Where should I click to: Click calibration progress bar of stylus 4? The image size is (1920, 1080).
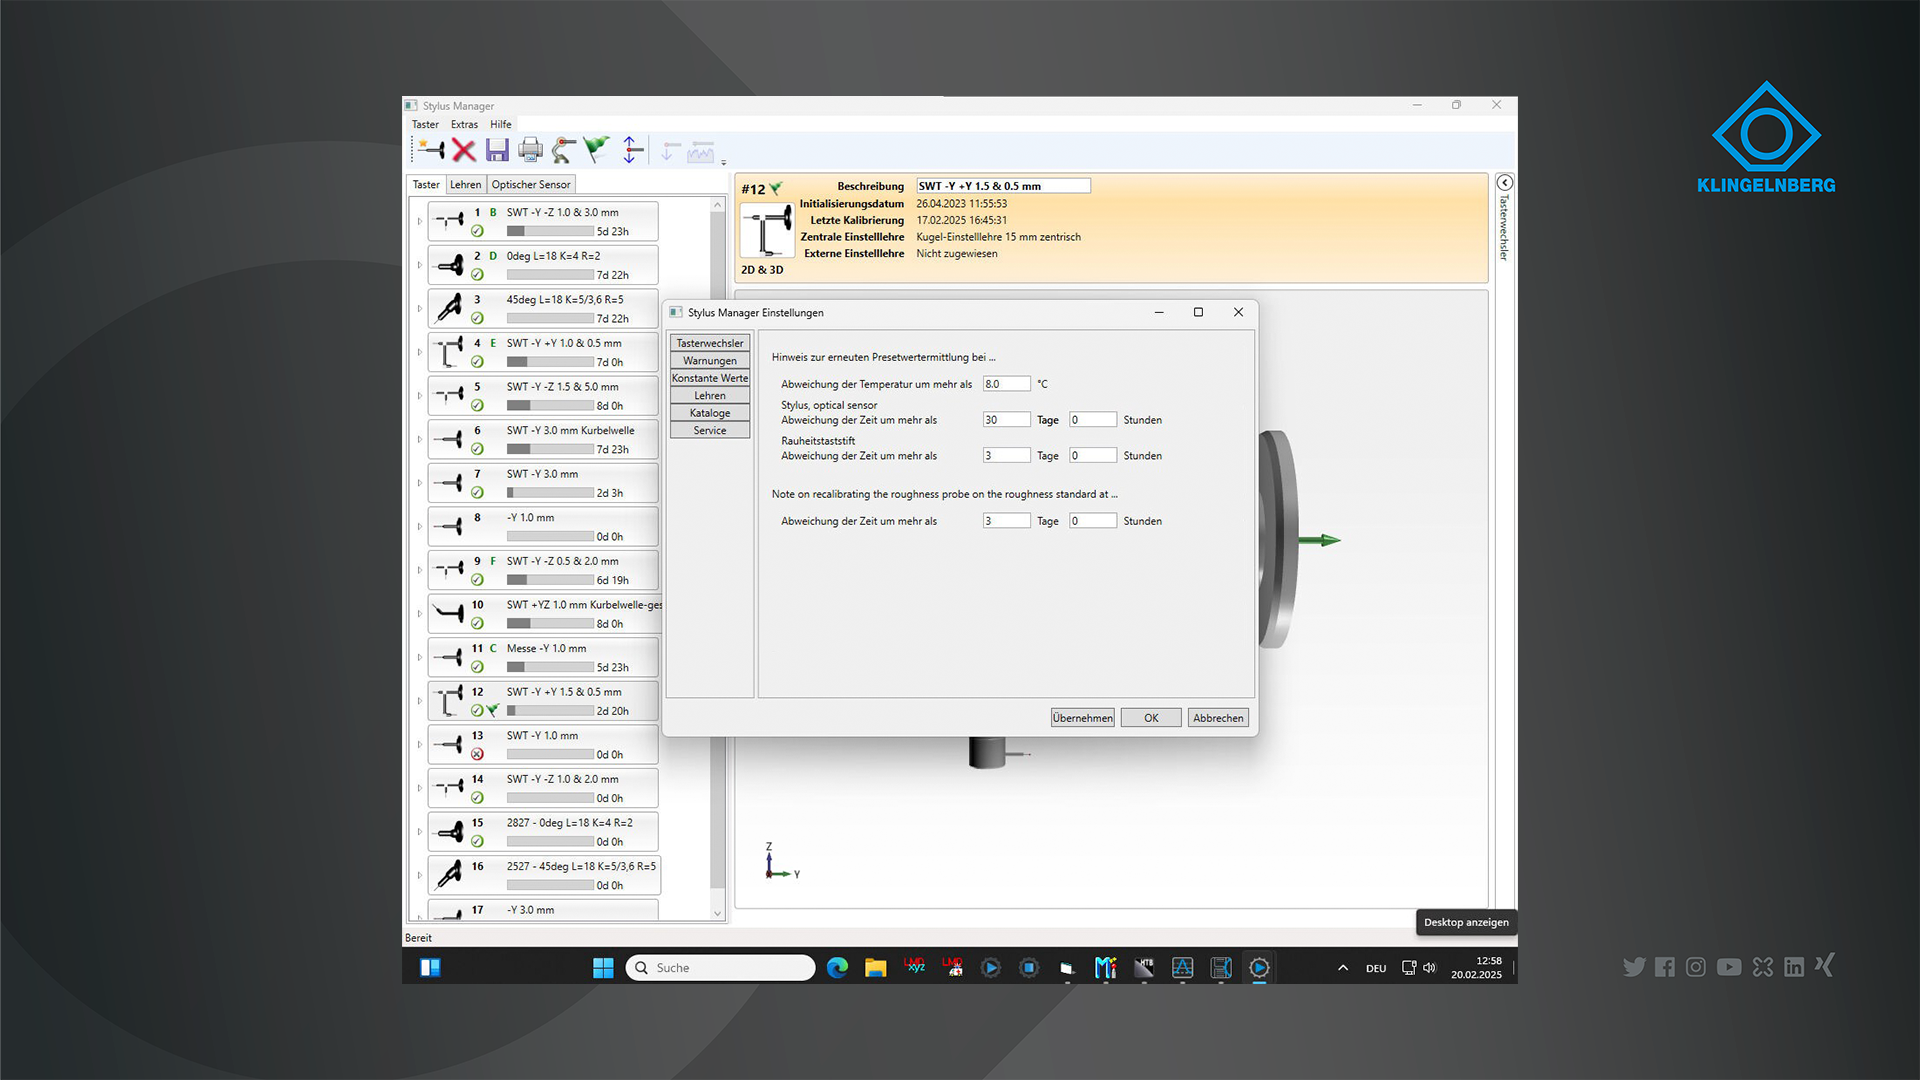550,362
